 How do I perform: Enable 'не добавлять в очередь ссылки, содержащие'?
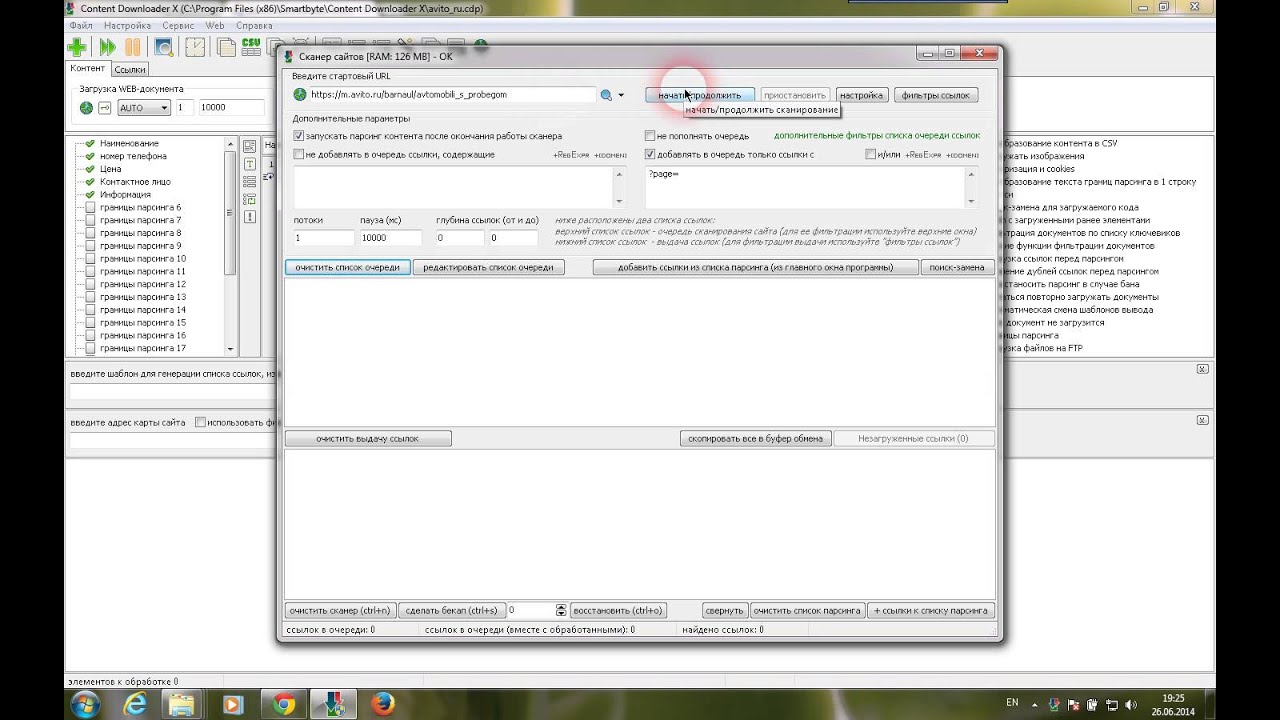pyautogui.click(x=299, y=155)
